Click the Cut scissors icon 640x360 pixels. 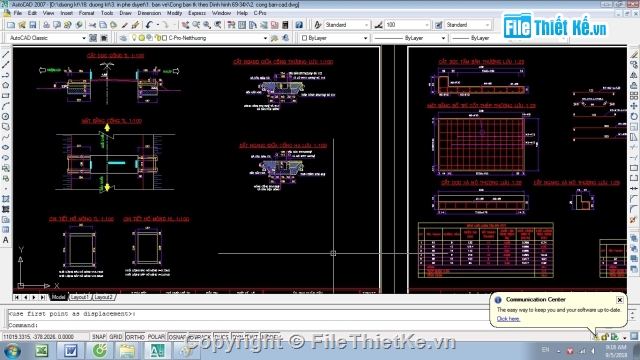(x=92, y=25)
